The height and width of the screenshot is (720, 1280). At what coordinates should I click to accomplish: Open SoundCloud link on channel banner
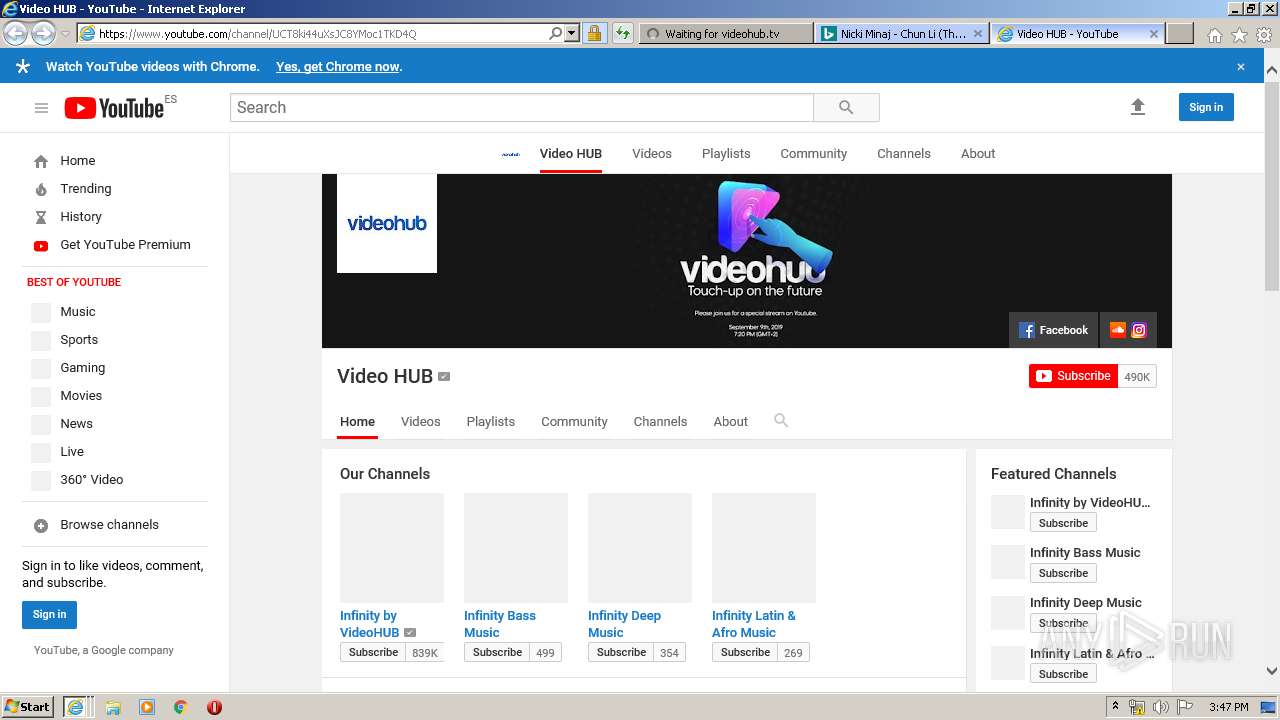pos(1118,329)
